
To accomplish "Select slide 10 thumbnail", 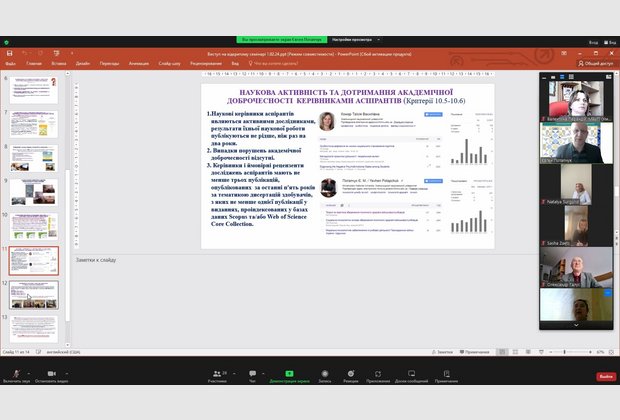I will click(34, 227).
